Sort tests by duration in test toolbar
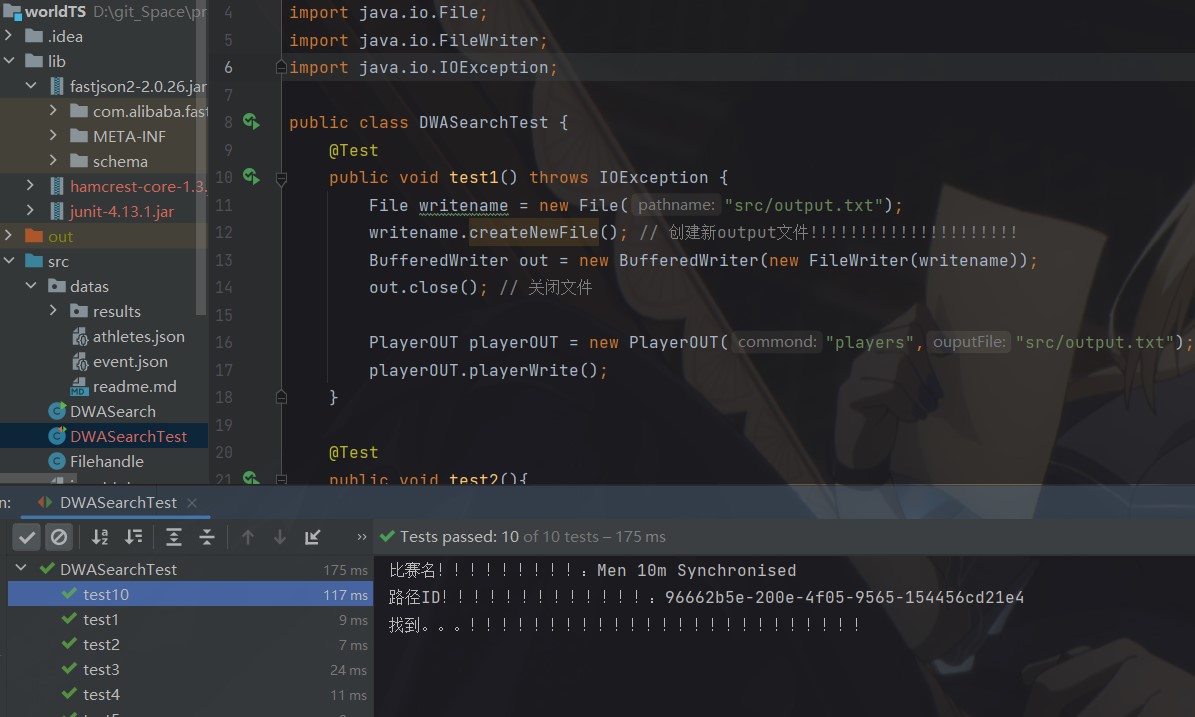Image resolution: width=1195 pixels, height=717 pixels. click(133, 537)
